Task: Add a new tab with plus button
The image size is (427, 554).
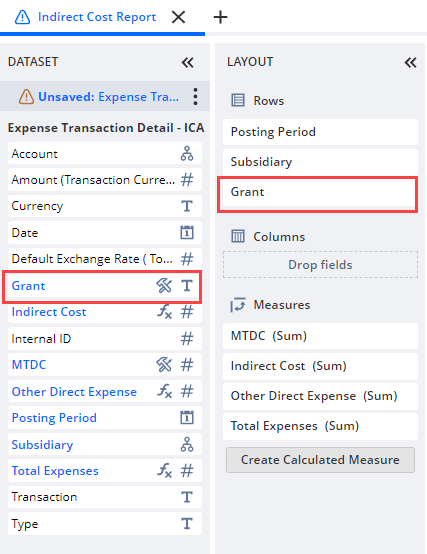Action: (x=220, y=17)
